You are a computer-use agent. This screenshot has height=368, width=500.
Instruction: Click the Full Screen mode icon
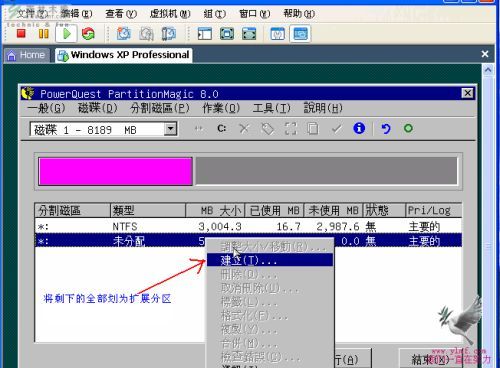(x=227, y=34)
